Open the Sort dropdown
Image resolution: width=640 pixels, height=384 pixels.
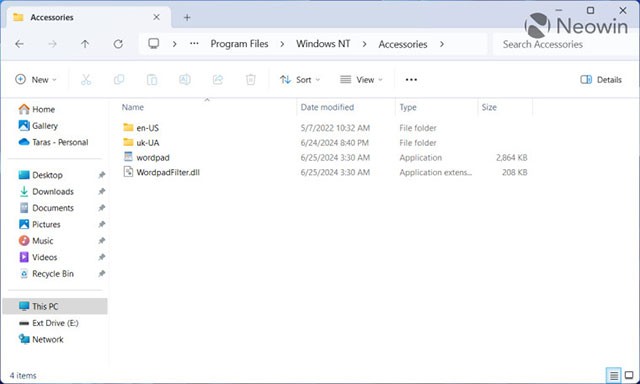click(300, 80)
